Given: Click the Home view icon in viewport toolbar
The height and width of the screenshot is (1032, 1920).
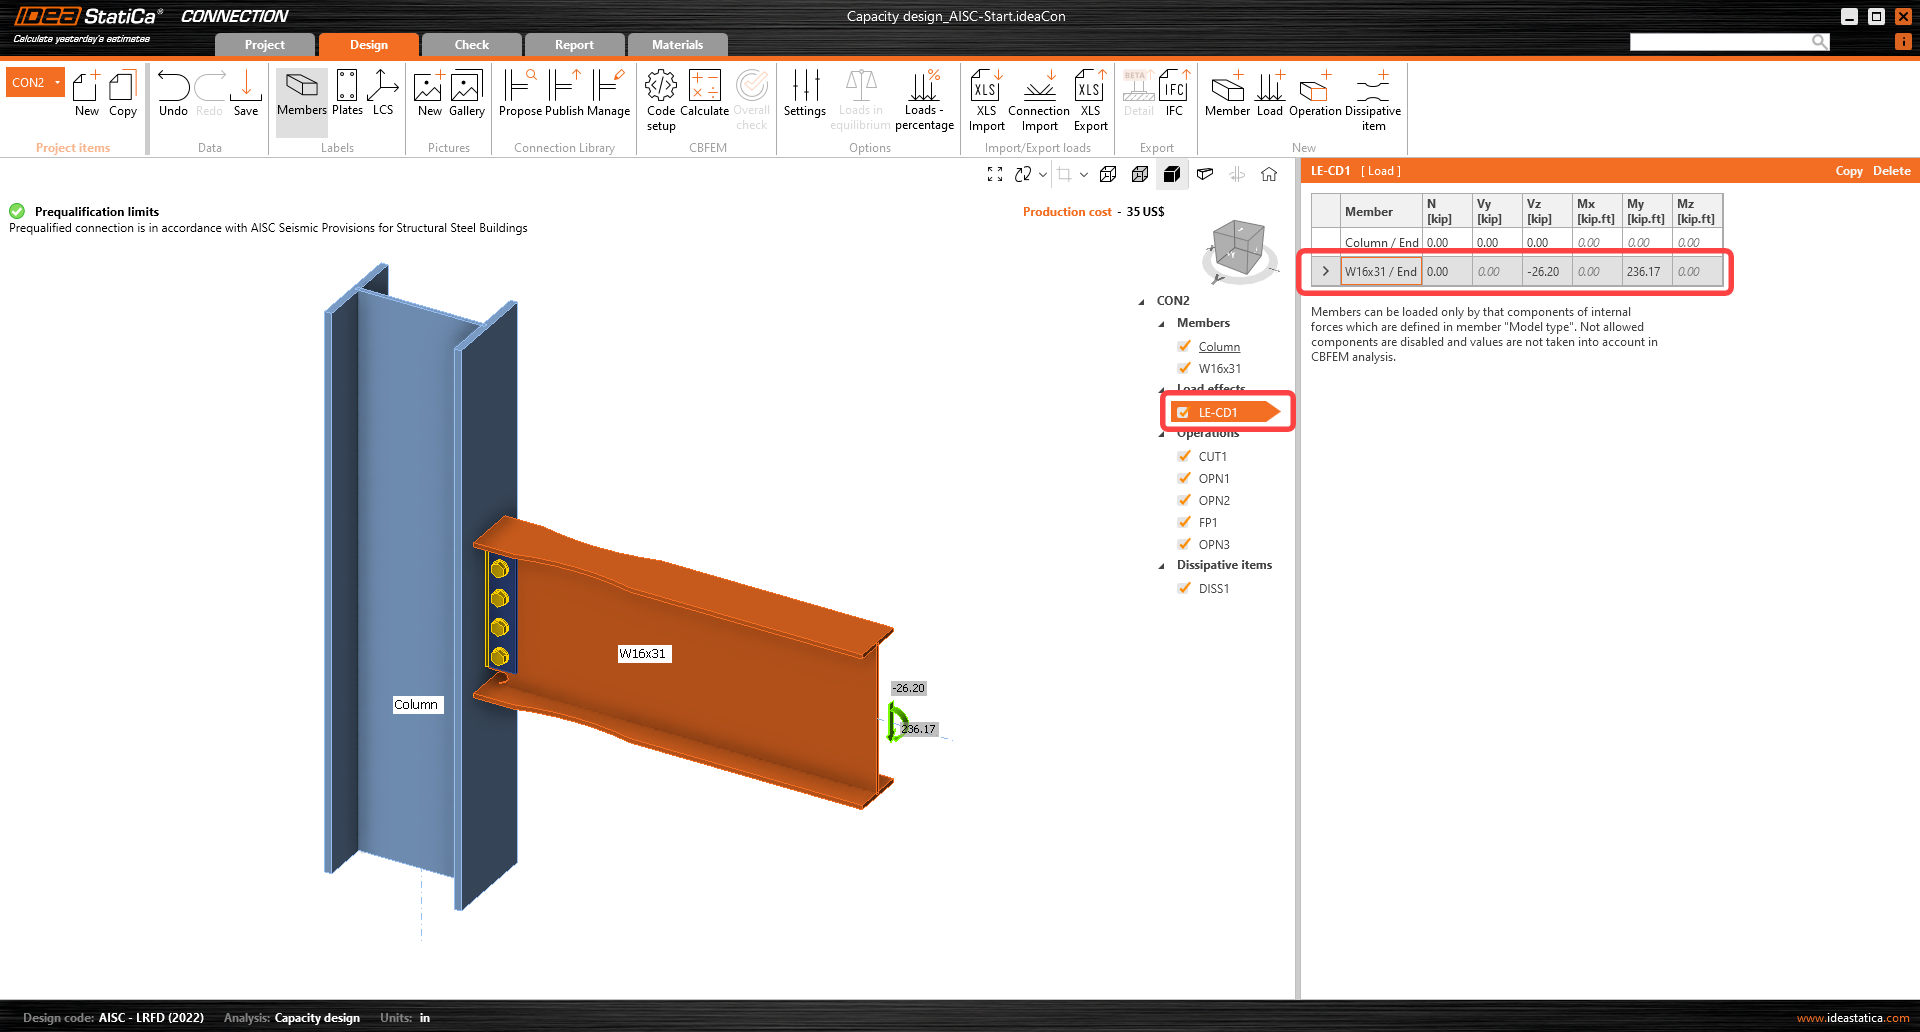Looking at the screenshot, I should click(1269, 174).
